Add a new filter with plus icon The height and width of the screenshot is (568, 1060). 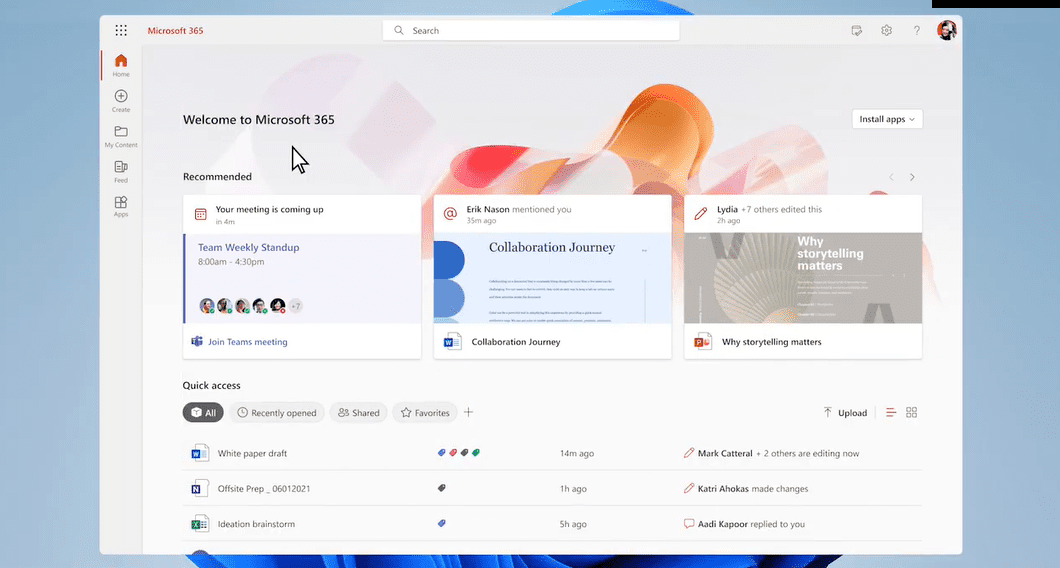coord(468,412)
